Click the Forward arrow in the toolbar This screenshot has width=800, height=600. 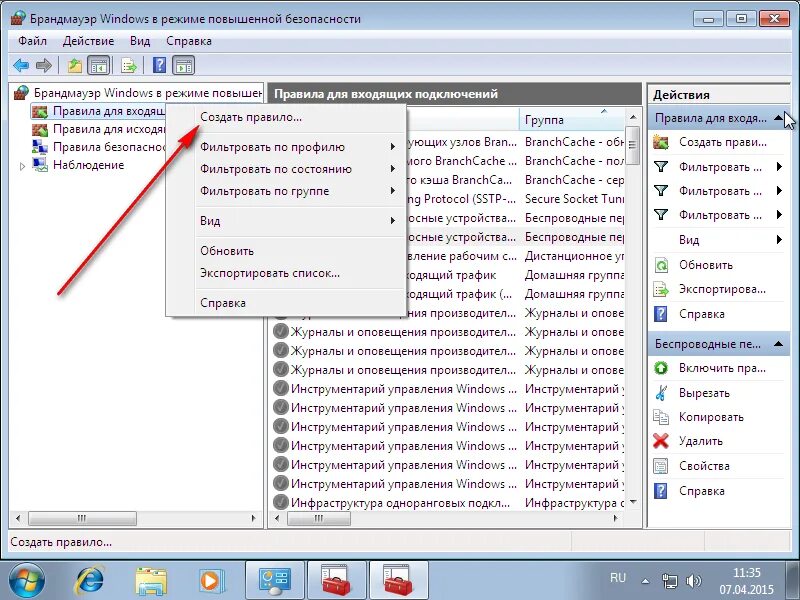point(44,65)
